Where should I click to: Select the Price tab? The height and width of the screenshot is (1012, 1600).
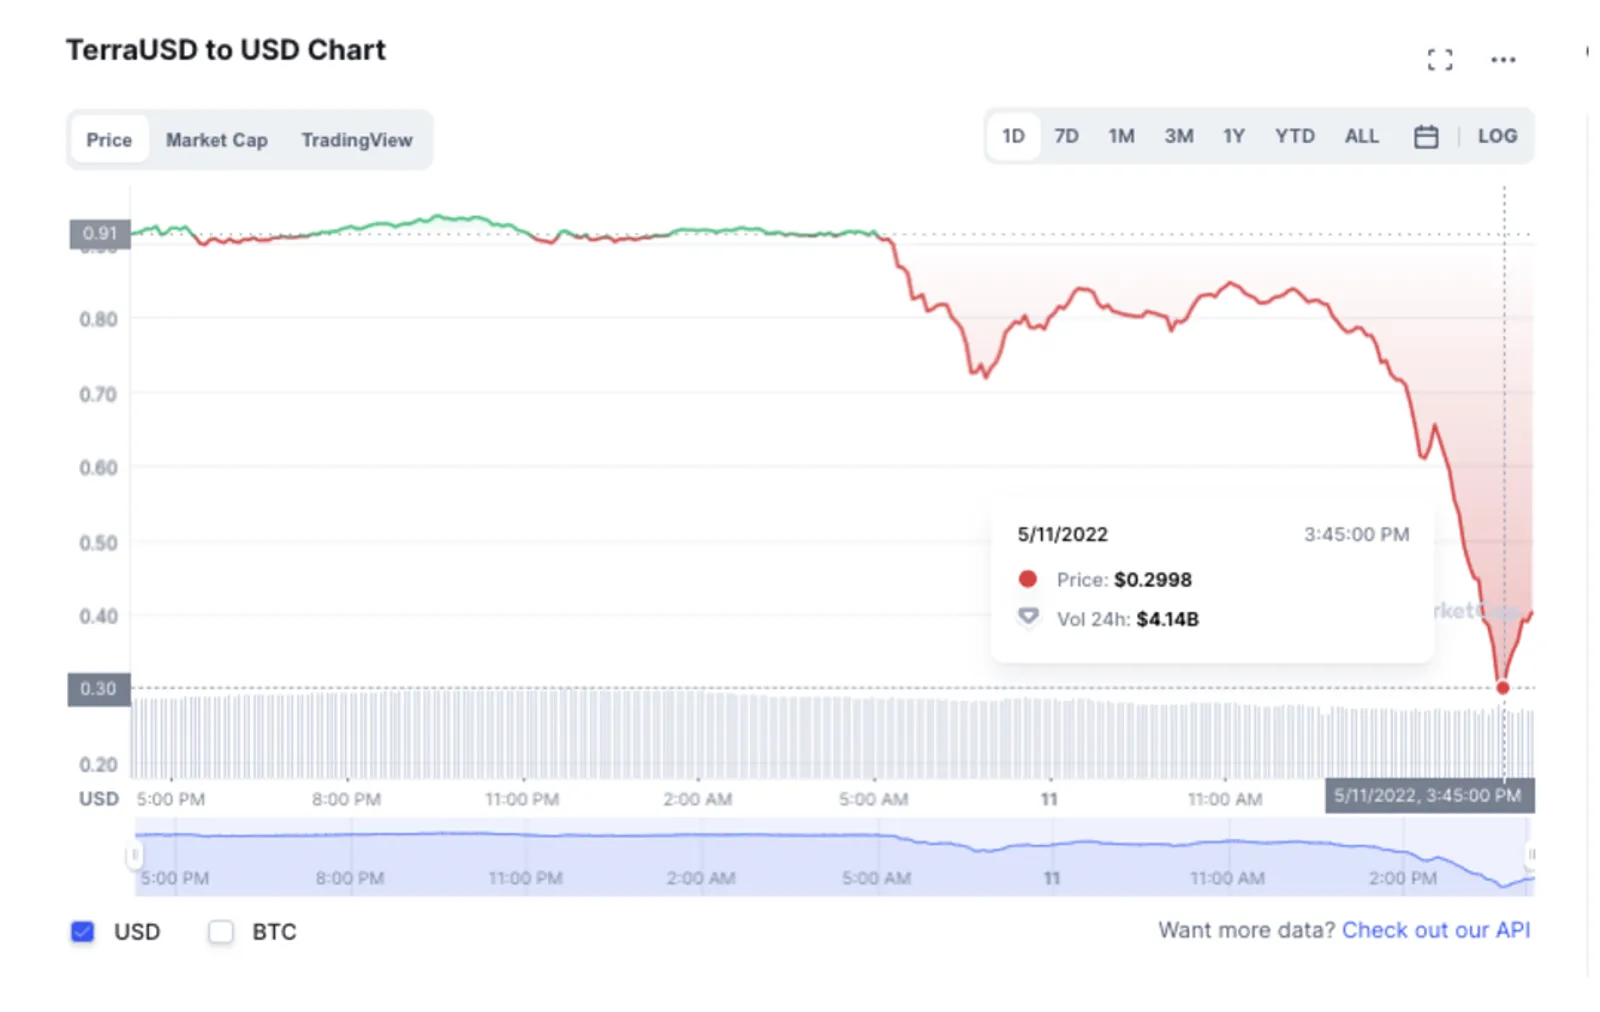point(109,140)
